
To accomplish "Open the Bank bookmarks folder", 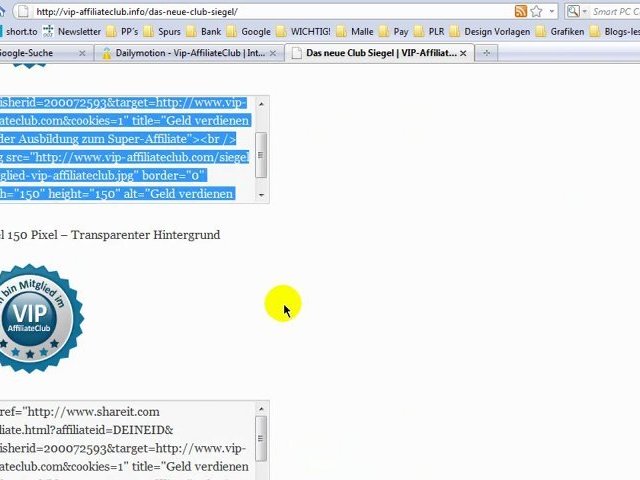I will (203, 32).
